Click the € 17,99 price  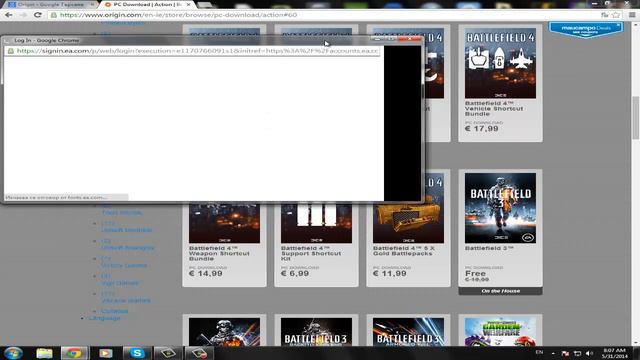click(x=482, y=129)
